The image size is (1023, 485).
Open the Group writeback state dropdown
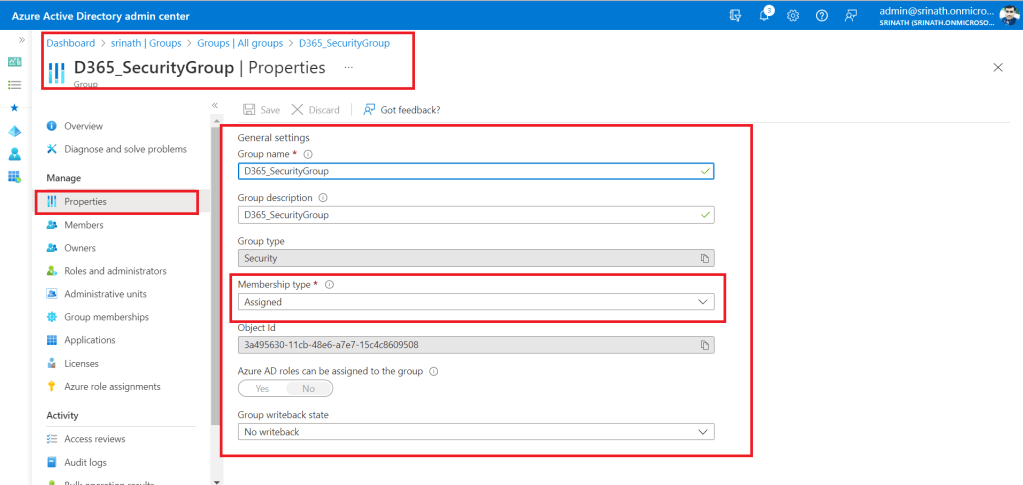pyautogui.click(x=476, y=432)
